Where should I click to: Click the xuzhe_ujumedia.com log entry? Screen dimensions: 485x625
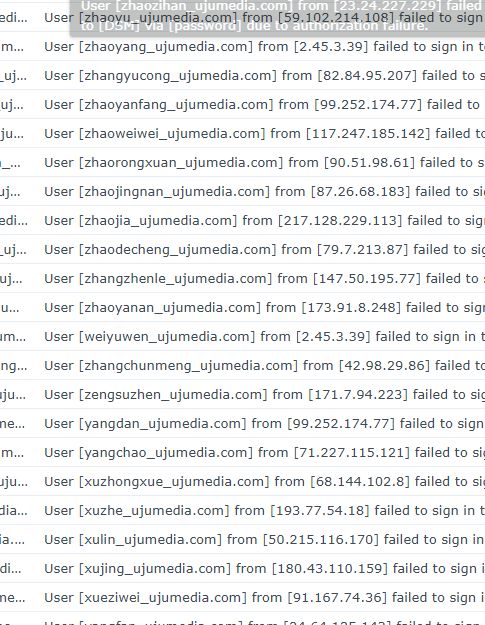[x=242, y=511]
